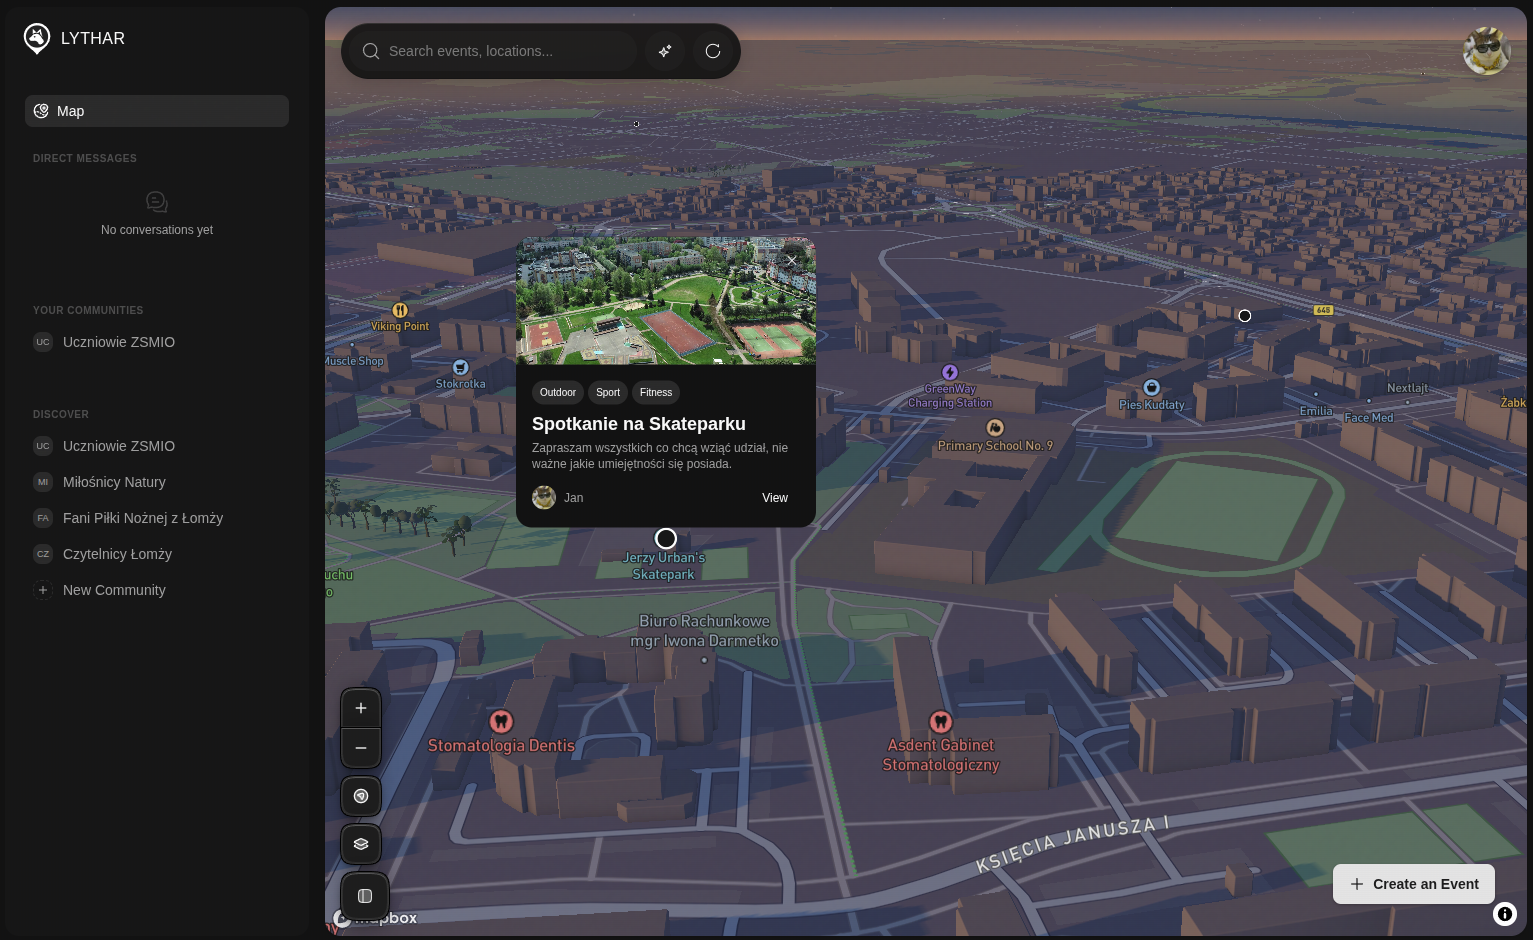Focus the Search events, locations field
1533x940 pixels.
click(x=505, y=51)
